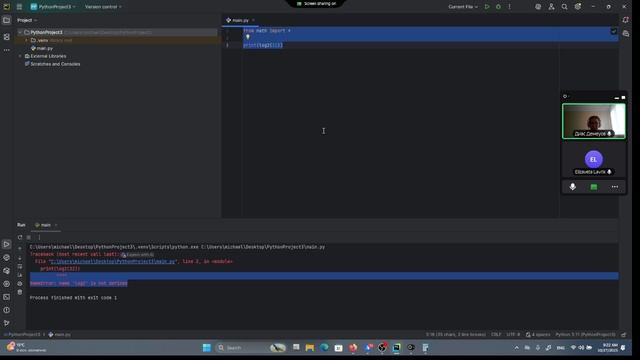Open the 4 spaces indent selector
640x360 pixels.
(x=538, y=335)
